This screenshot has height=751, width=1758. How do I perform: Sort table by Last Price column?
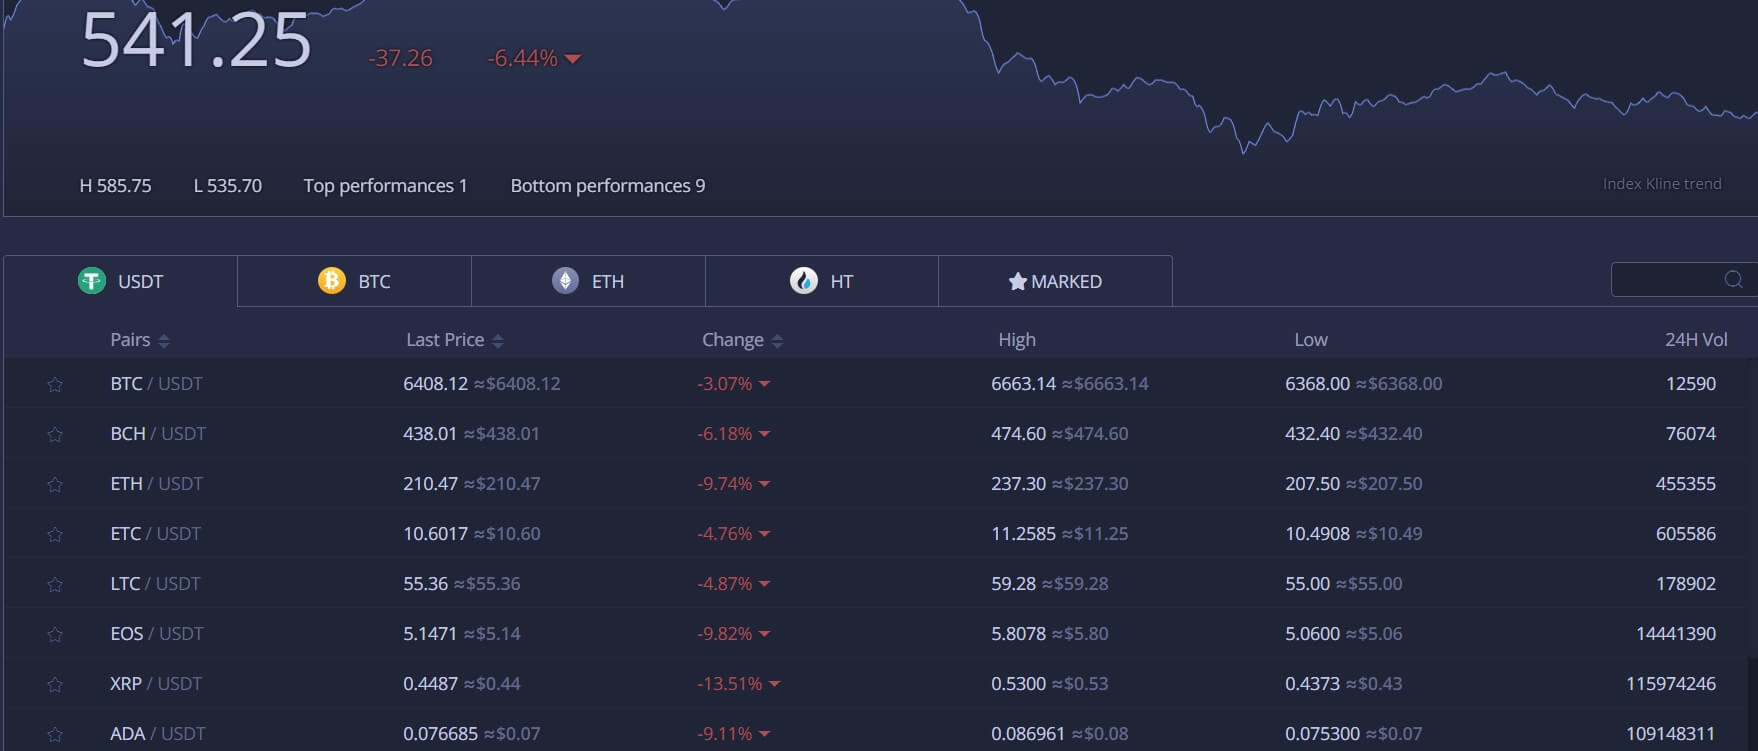[455, 340]
